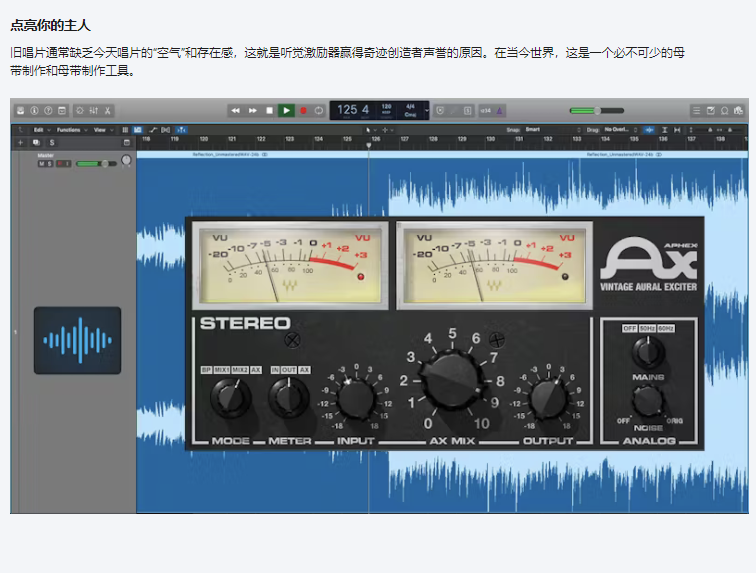Click the horizontal auto zoom icon
756x573 pixels.
(677, 130)
